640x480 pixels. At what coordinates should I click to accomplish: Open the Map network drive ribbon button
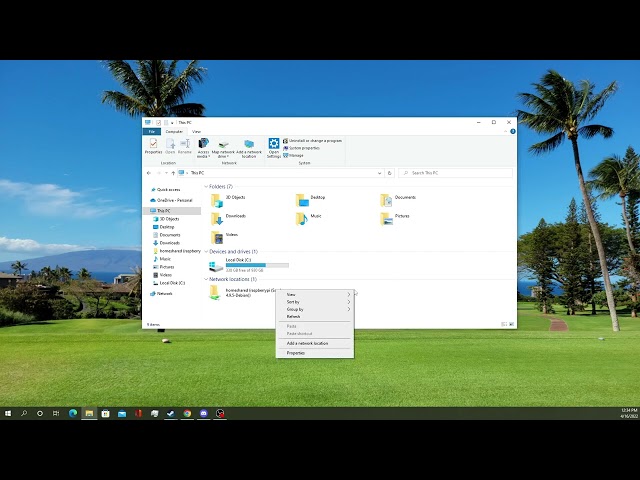coord(223,148)
